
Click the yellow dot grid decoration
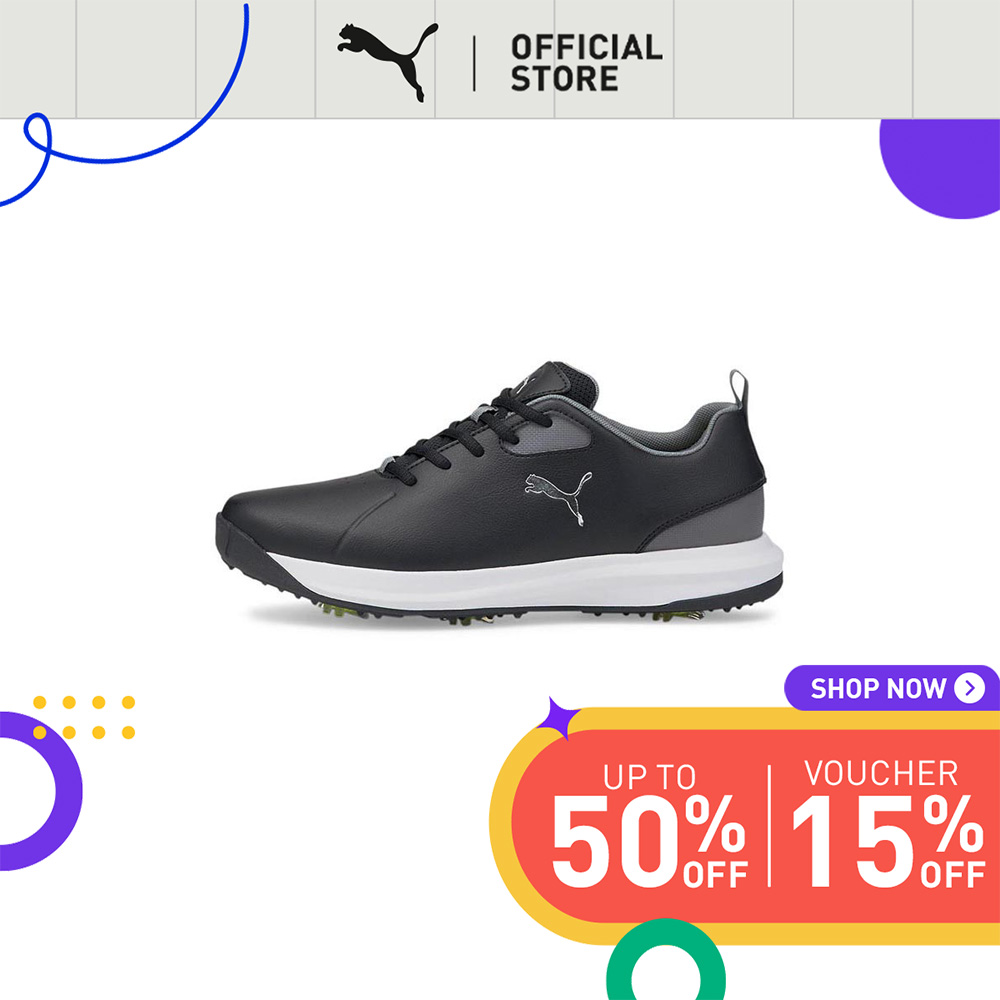[x=84, y=717]
